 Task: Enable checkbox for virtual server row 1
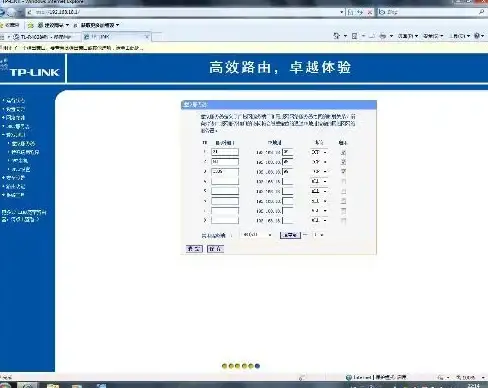pyautogui.click(x=343, y=152)
